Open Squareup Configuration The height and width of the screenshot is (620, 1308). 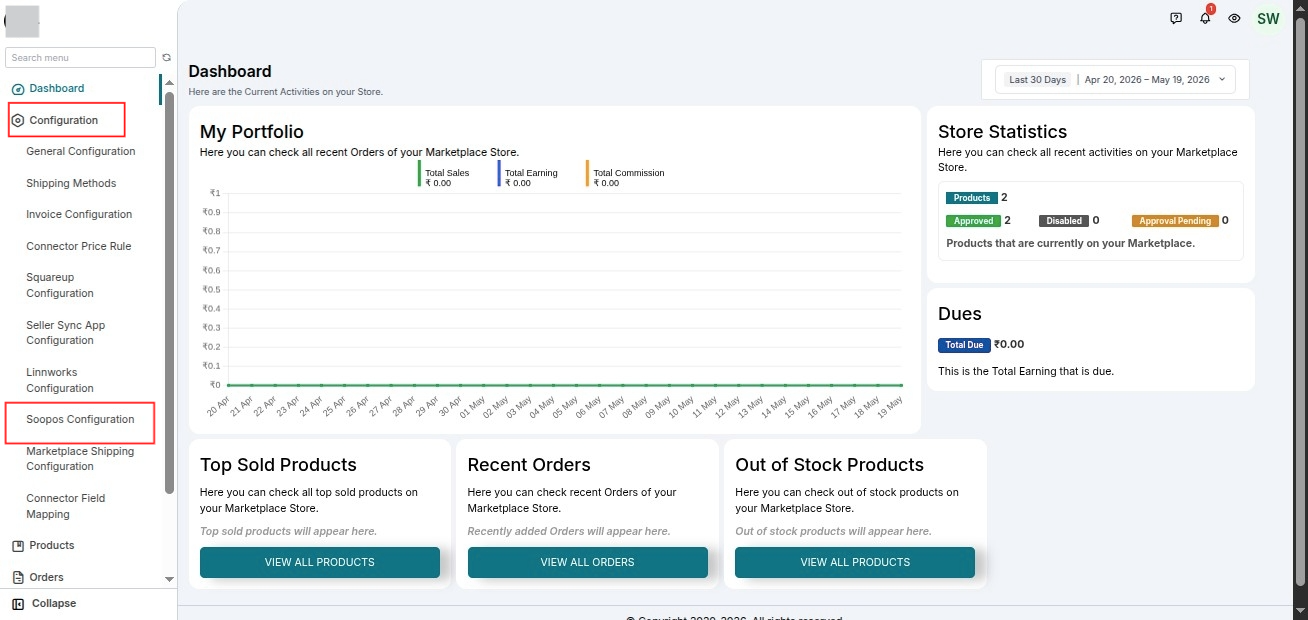[60, 286]
